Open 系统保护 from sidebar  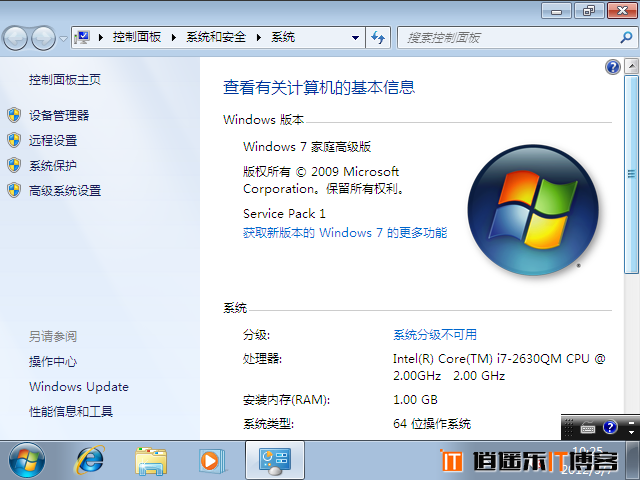point(53,165)
